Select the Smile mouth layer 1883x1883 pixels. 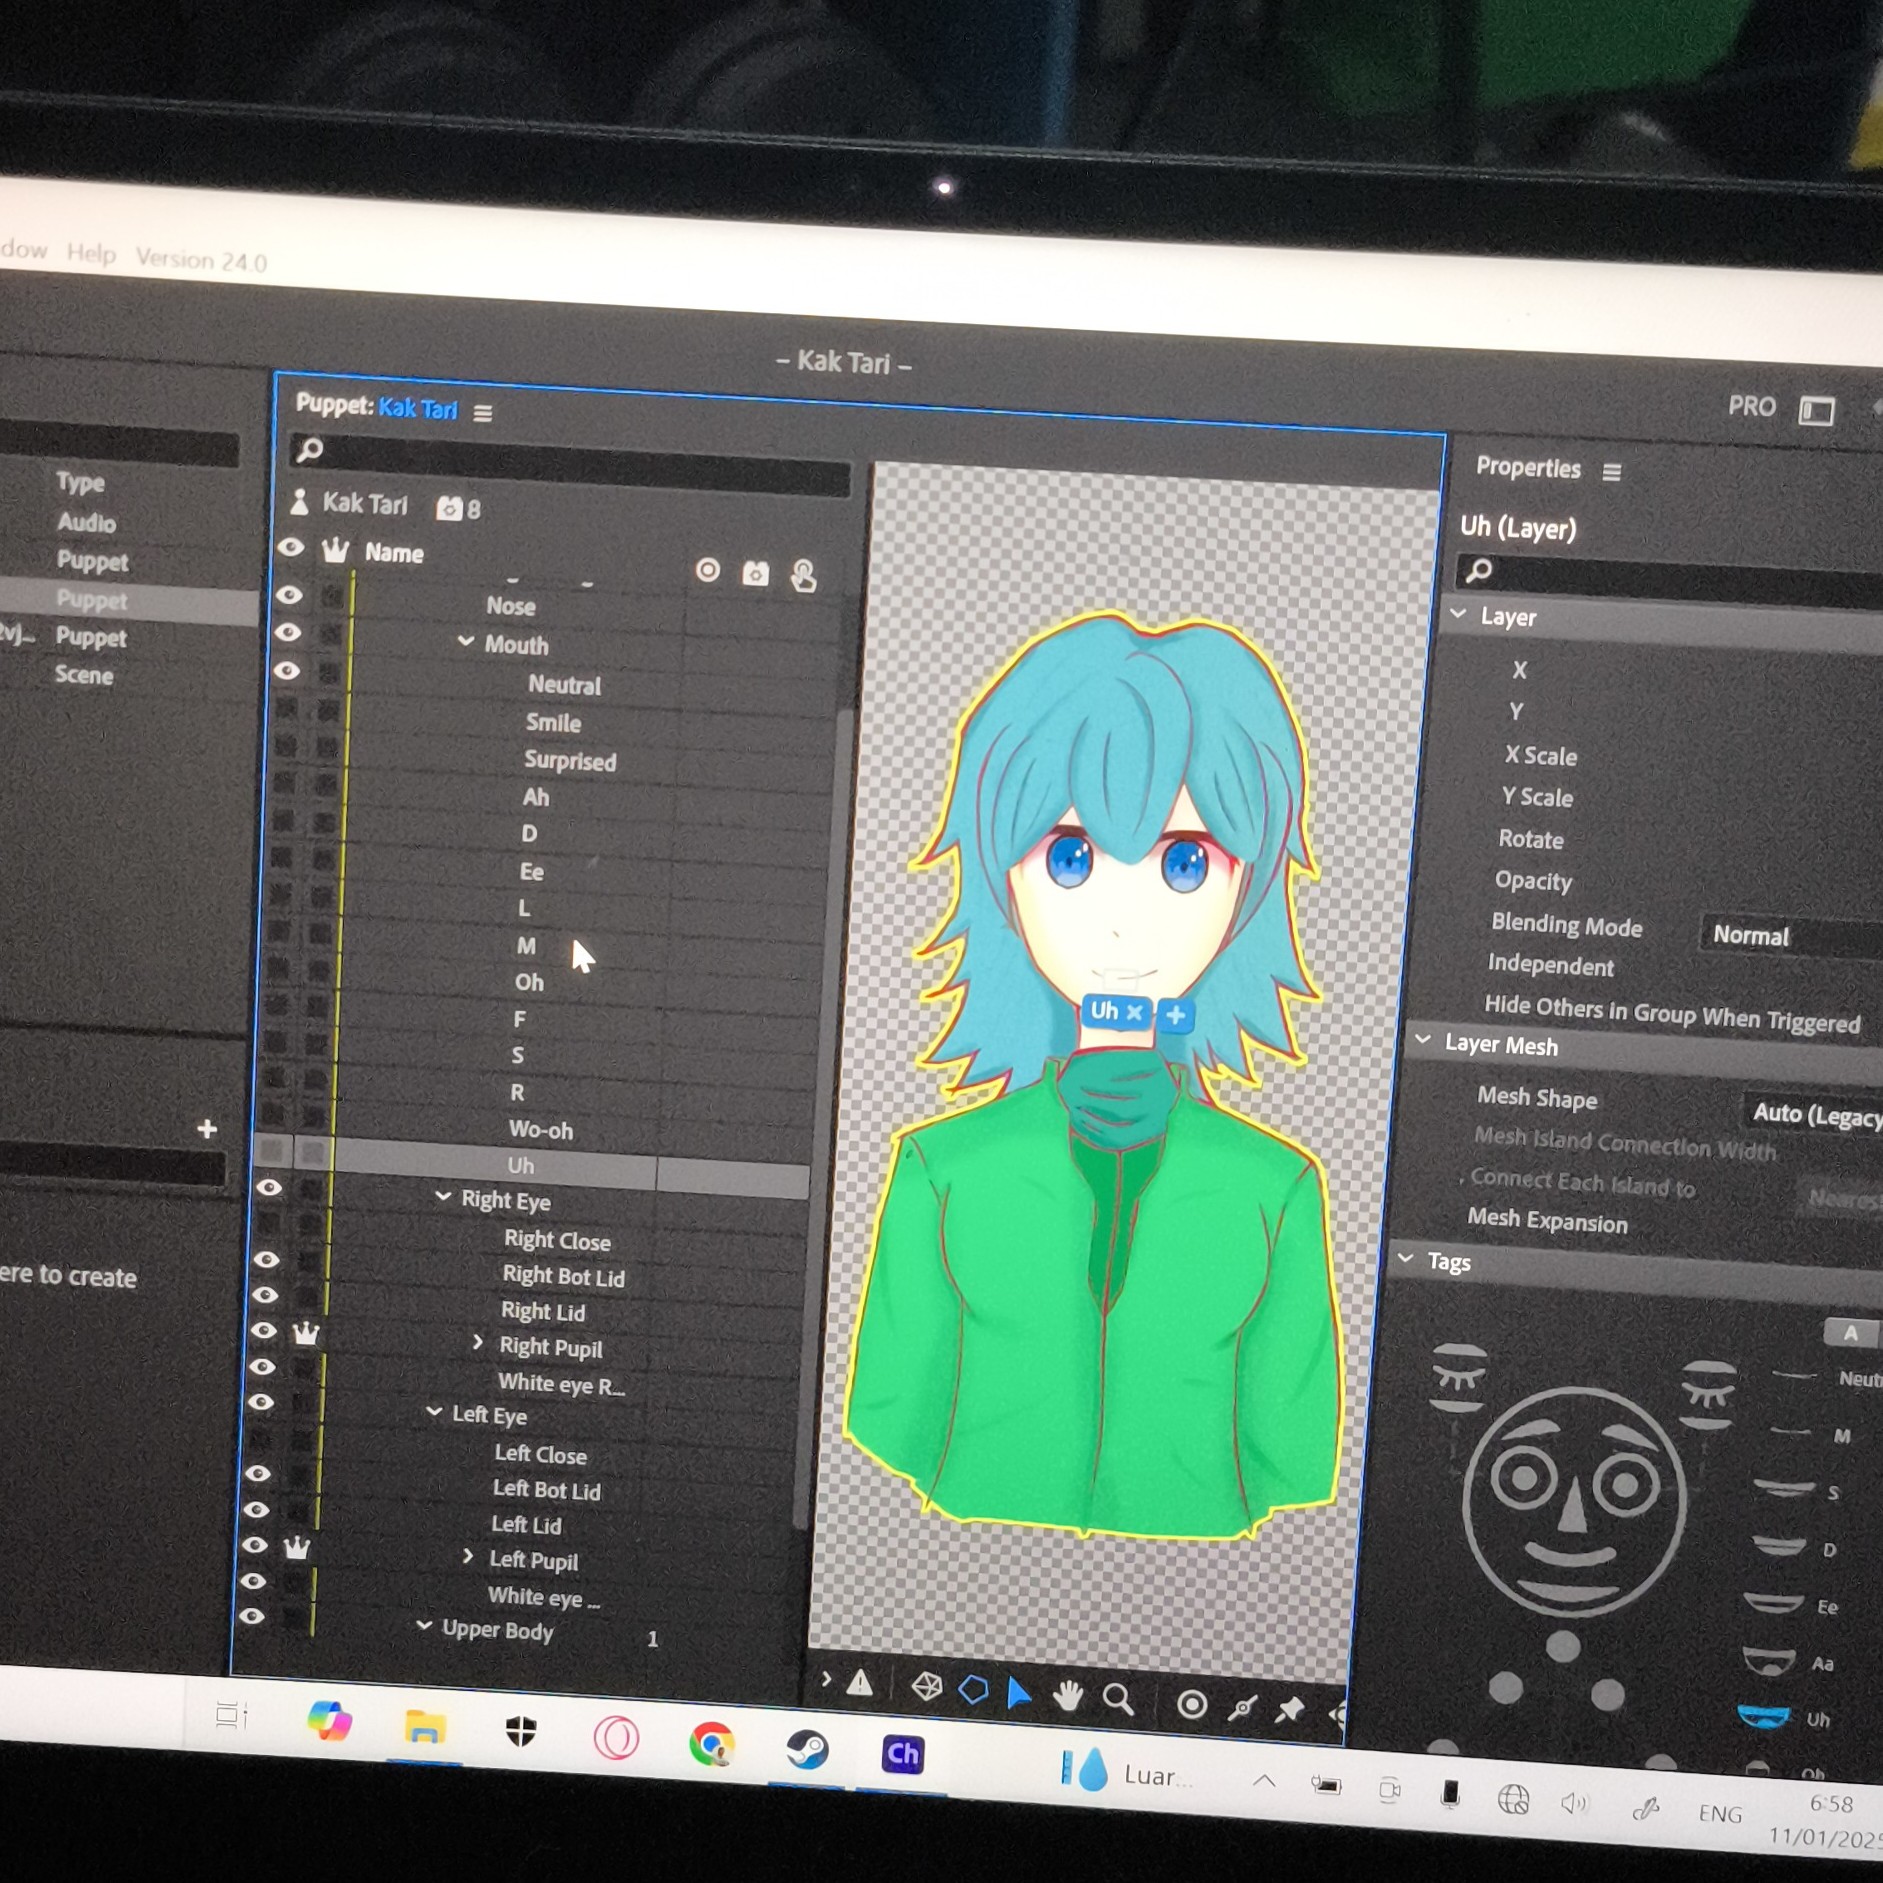click(553, 722)
